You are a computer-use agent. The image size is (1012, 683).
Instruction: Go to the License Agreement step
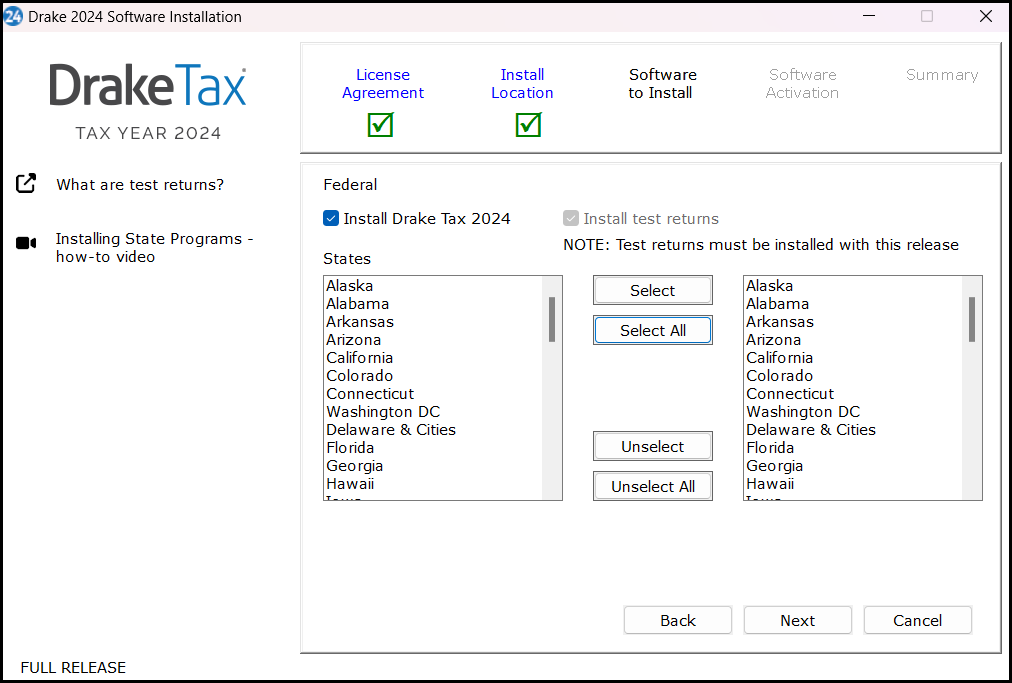pos(383,84)
